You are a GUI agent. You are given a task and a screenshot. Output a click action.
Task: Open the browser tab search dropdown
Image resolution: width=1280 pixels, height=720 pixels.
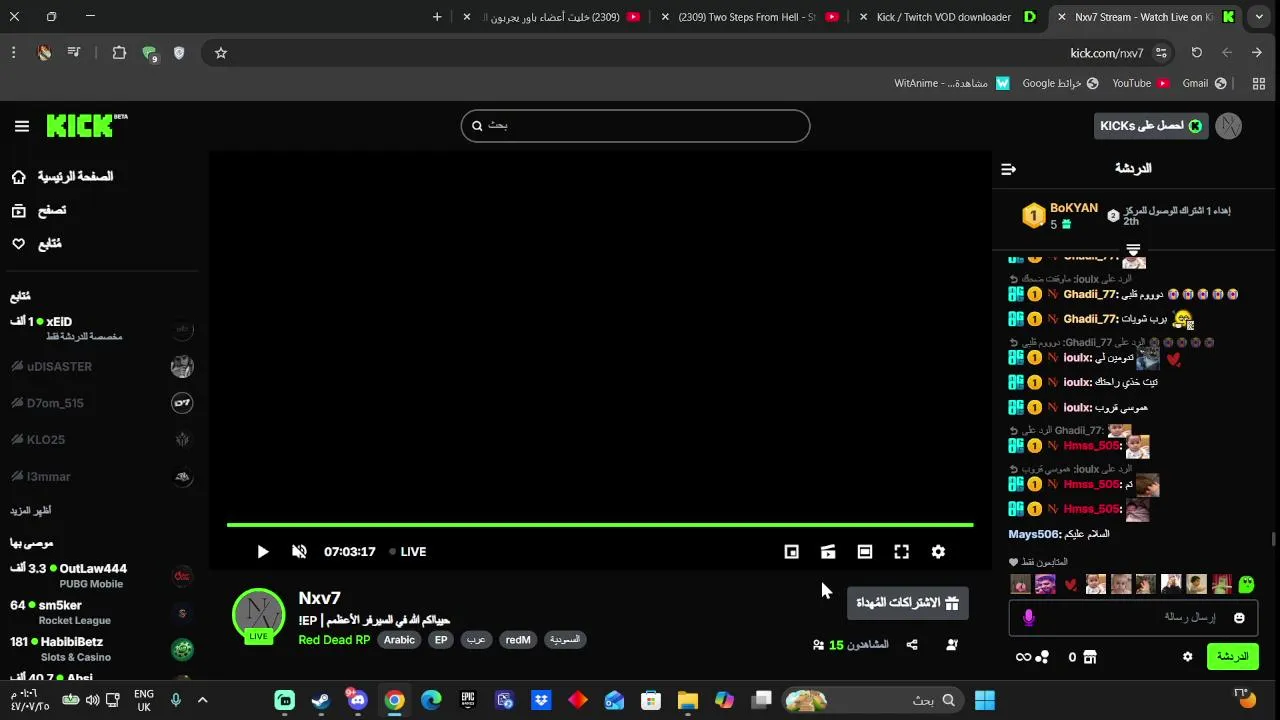1259,17
